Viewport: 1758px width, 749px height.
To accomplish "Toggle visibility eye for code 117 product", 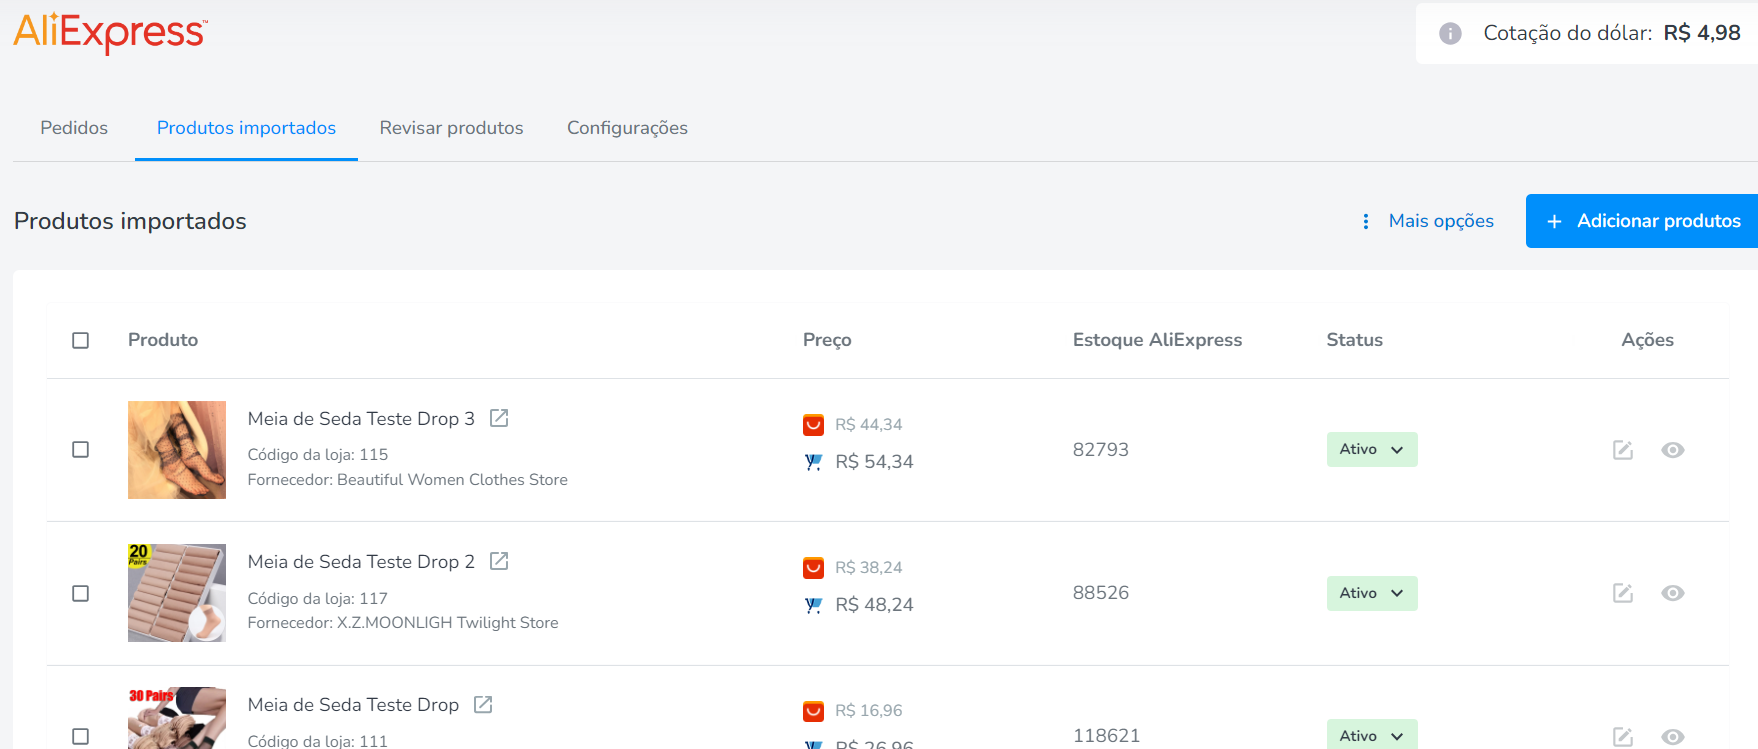I will tap(1673, 593).
